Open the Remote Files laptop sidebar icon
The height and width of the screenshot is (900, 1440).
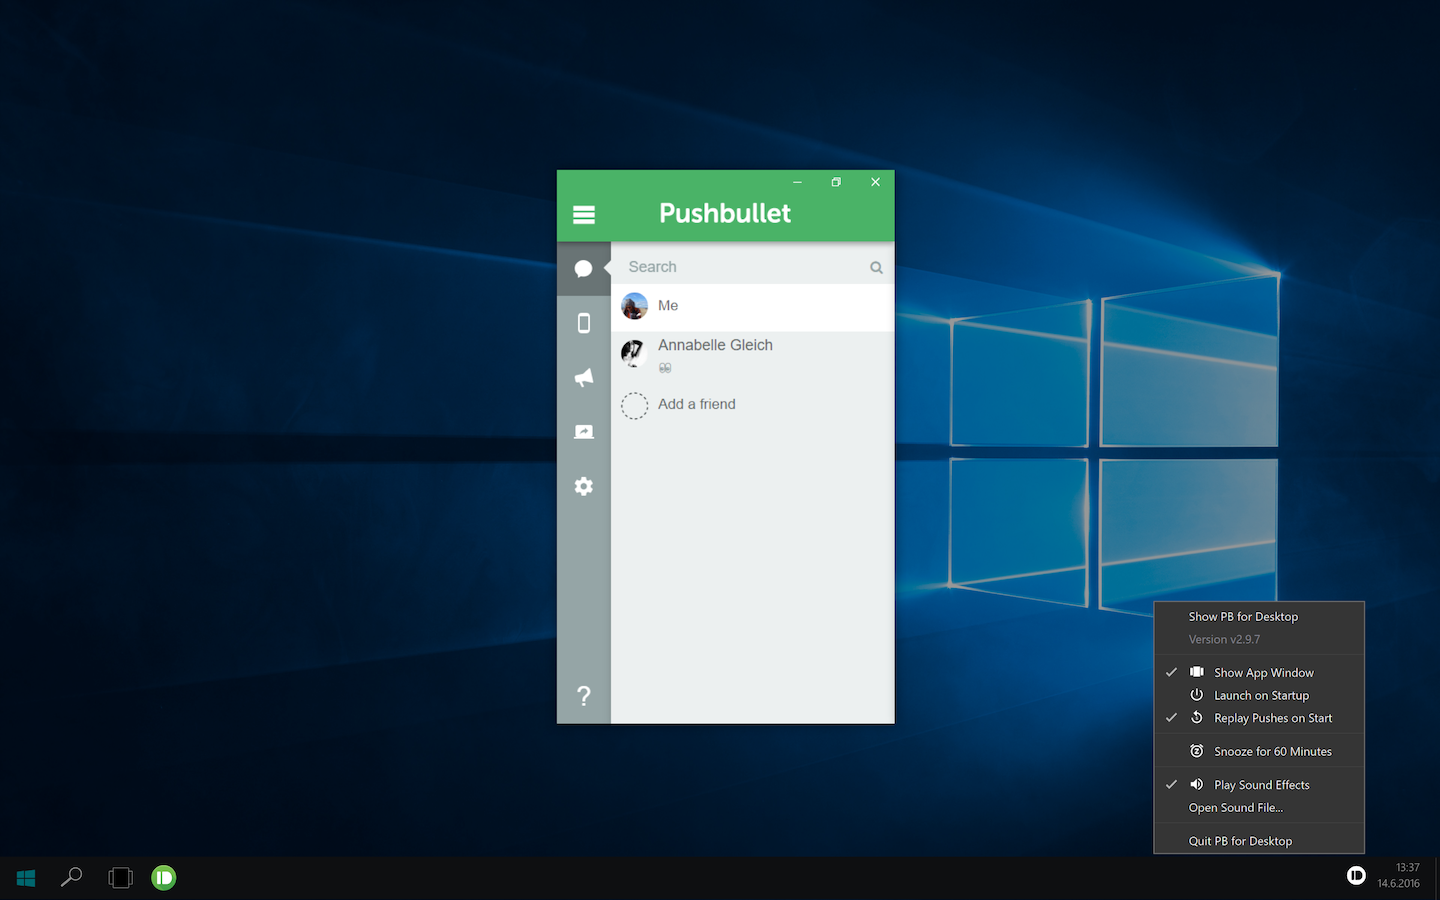click(584, 432)
